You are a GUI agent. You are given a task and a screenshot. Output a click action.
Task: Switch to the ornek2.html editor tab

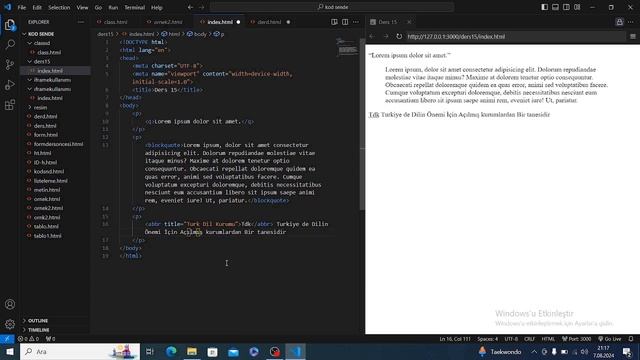[168, 22]
